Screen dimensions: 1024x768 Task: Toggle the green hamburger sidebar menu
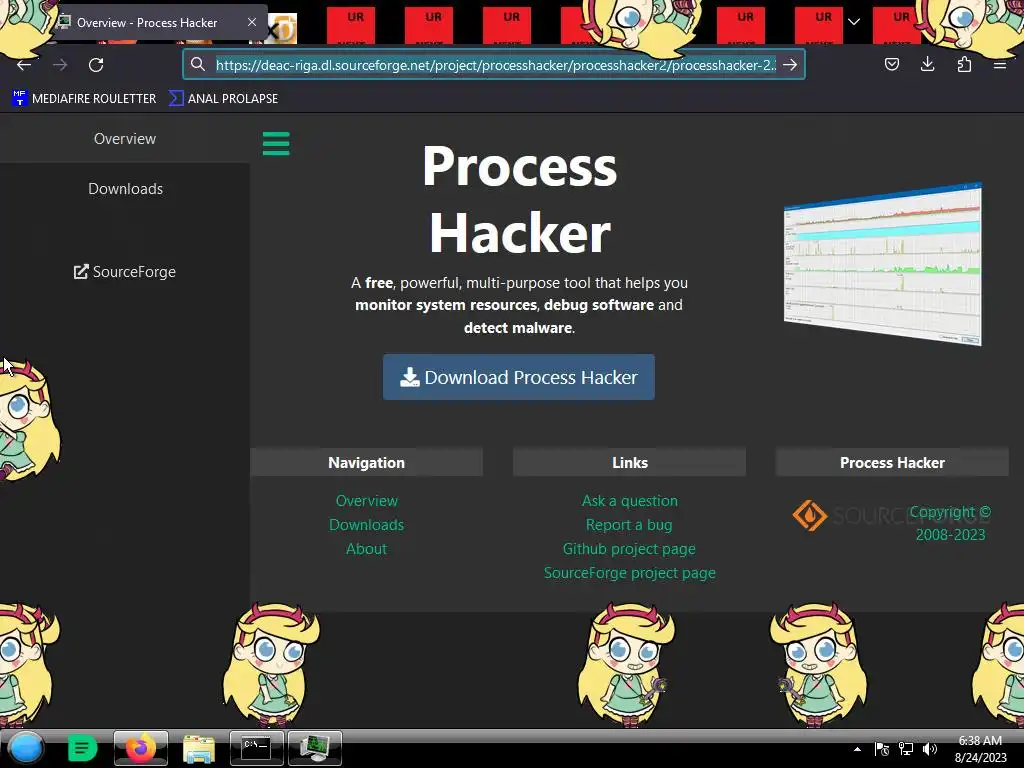click(276, 143)
